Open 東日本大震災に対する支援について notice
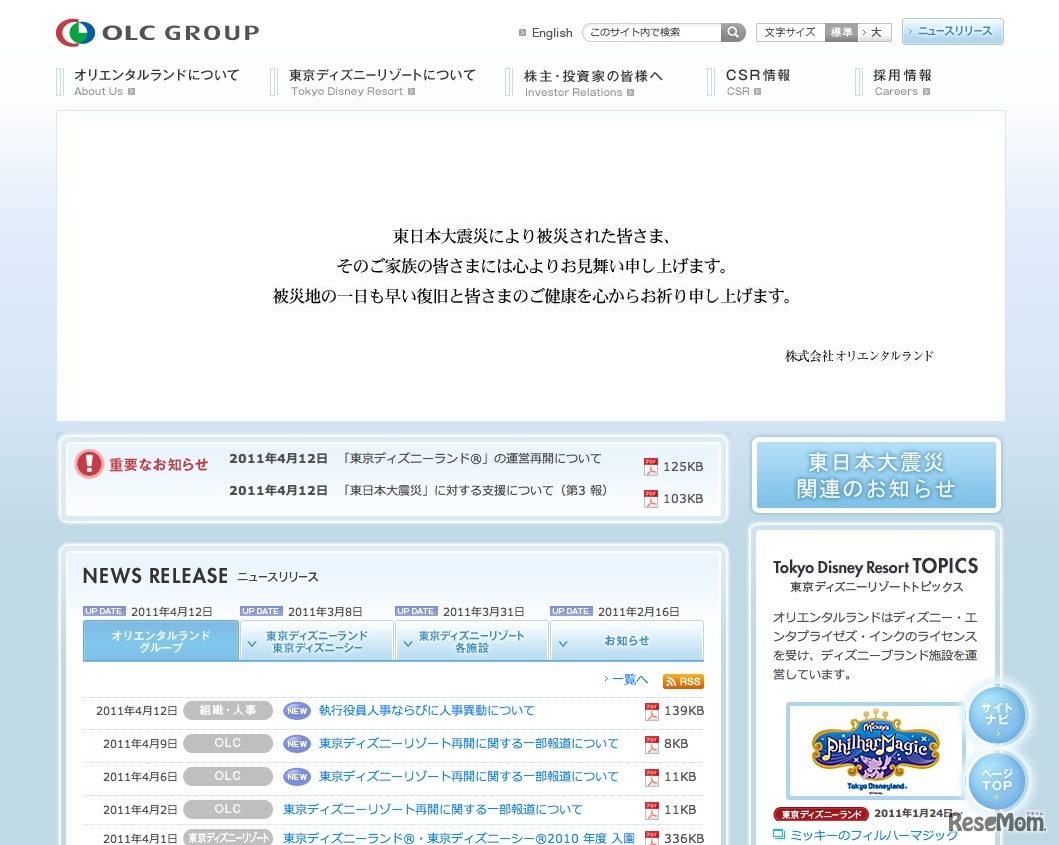This screenshot has height=845, width=1059. 474,490
